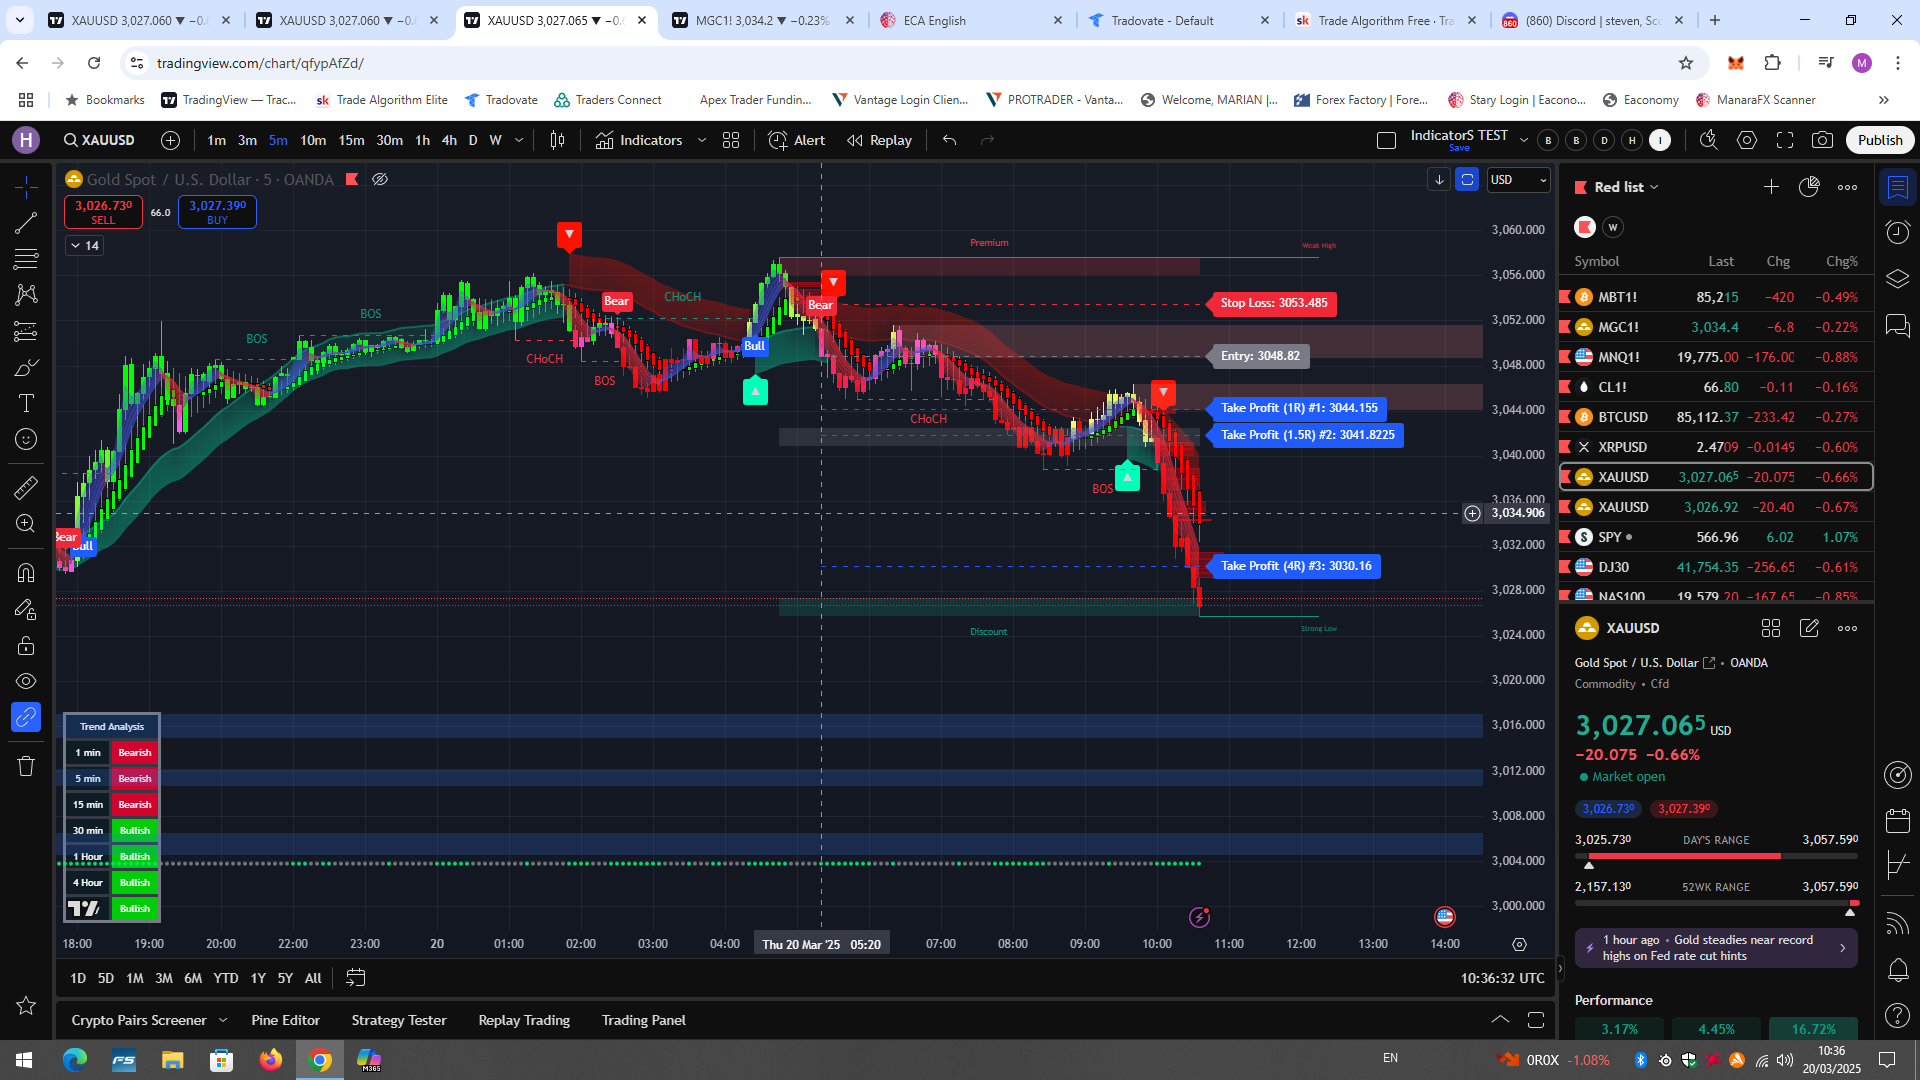Toggle the hide all drawings eye icon
Screen dimensions: 1920x1080
pyautogui.click(x=25, y=682)
